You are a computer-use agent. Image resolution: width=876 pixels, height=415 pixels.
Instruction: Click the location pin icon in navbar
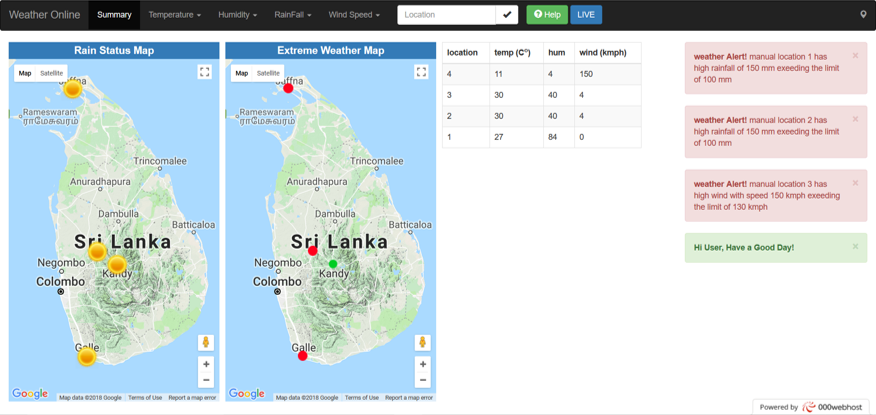(863, 15)
